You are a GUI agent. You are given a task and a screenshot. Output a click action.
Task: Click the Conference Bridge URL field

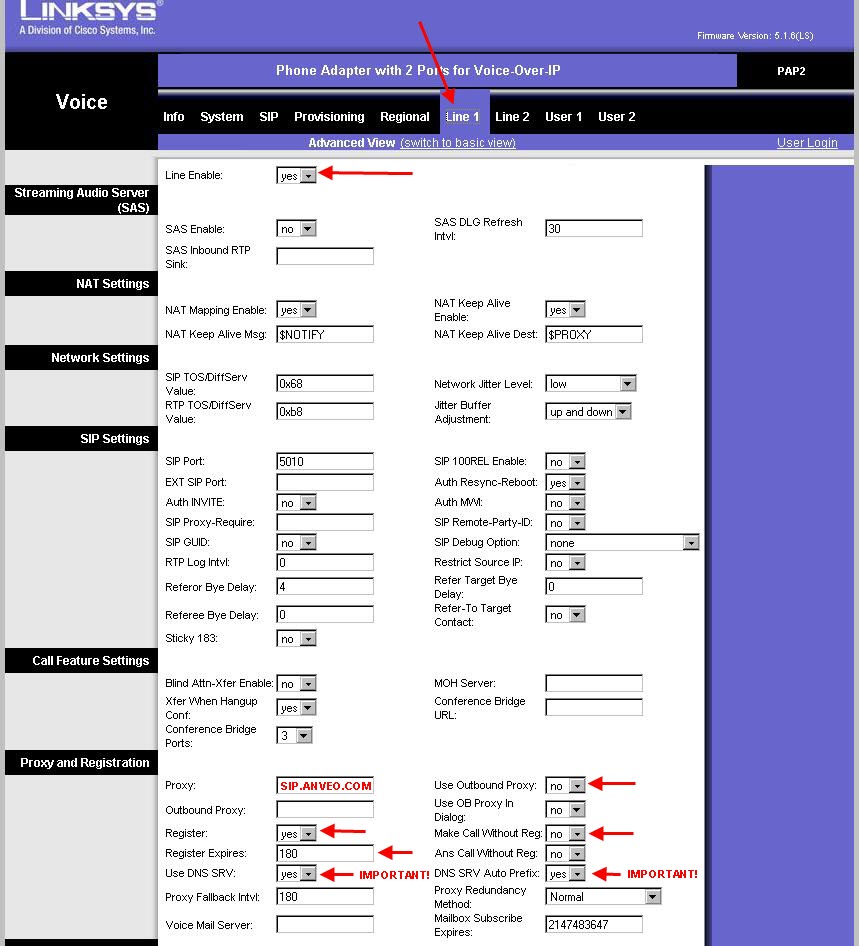coord(594,708)
